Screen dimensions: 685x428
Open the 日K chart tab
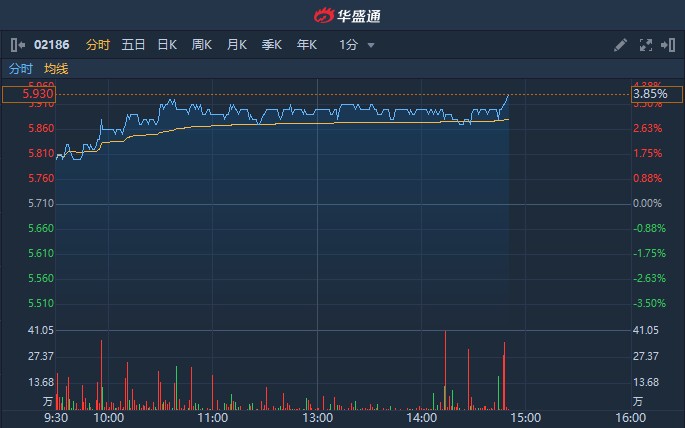pyautogui.click(x=167, y=45)
